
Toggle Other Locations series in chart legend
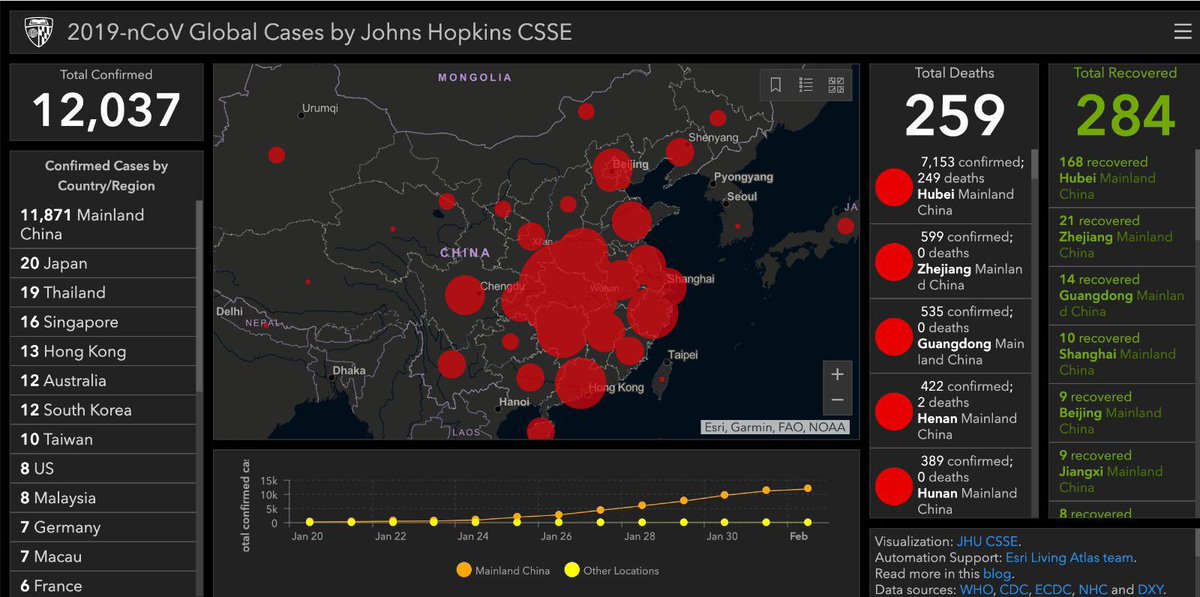coord(612,571)
